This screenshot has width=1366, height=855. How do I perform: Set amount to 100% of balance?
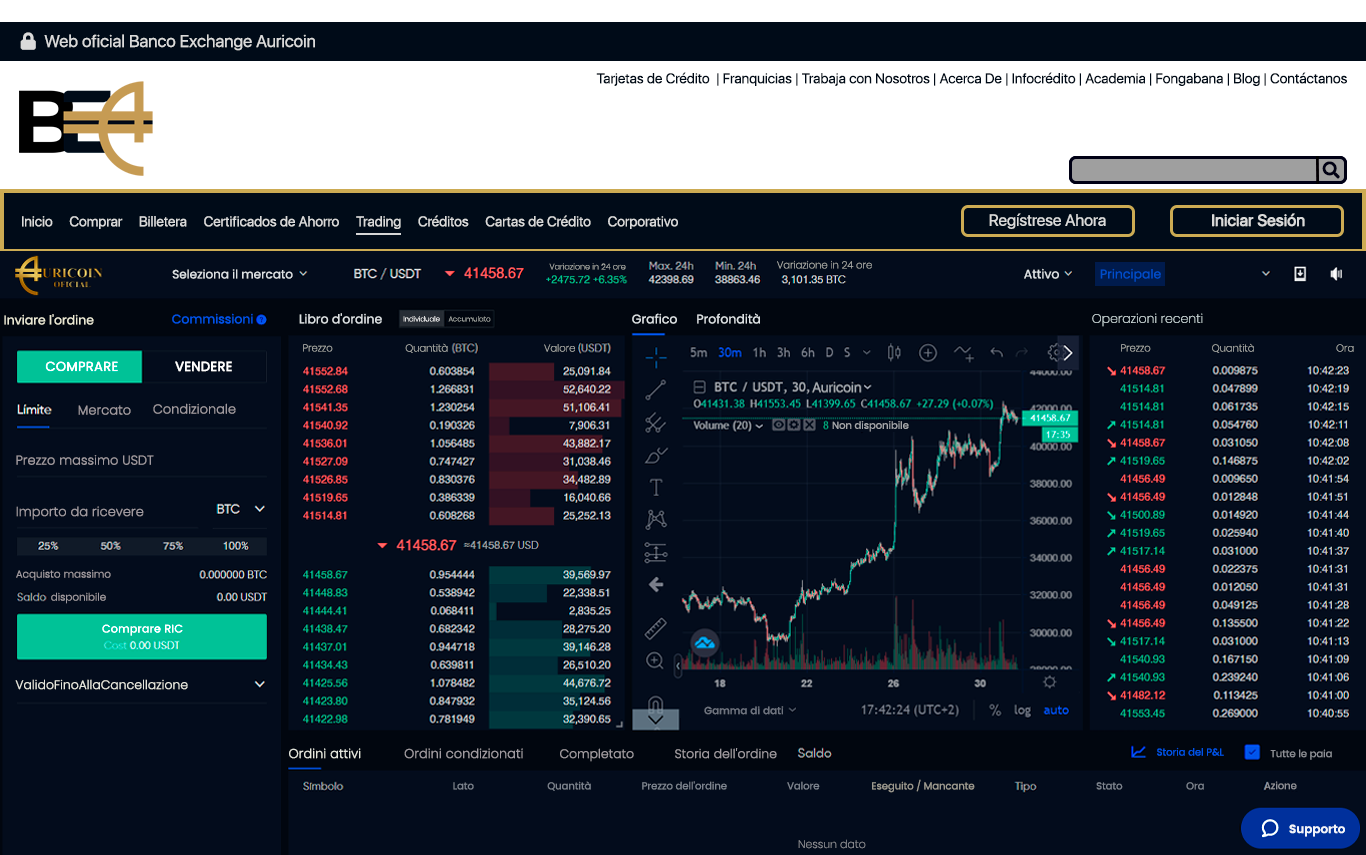coord(236,546)
